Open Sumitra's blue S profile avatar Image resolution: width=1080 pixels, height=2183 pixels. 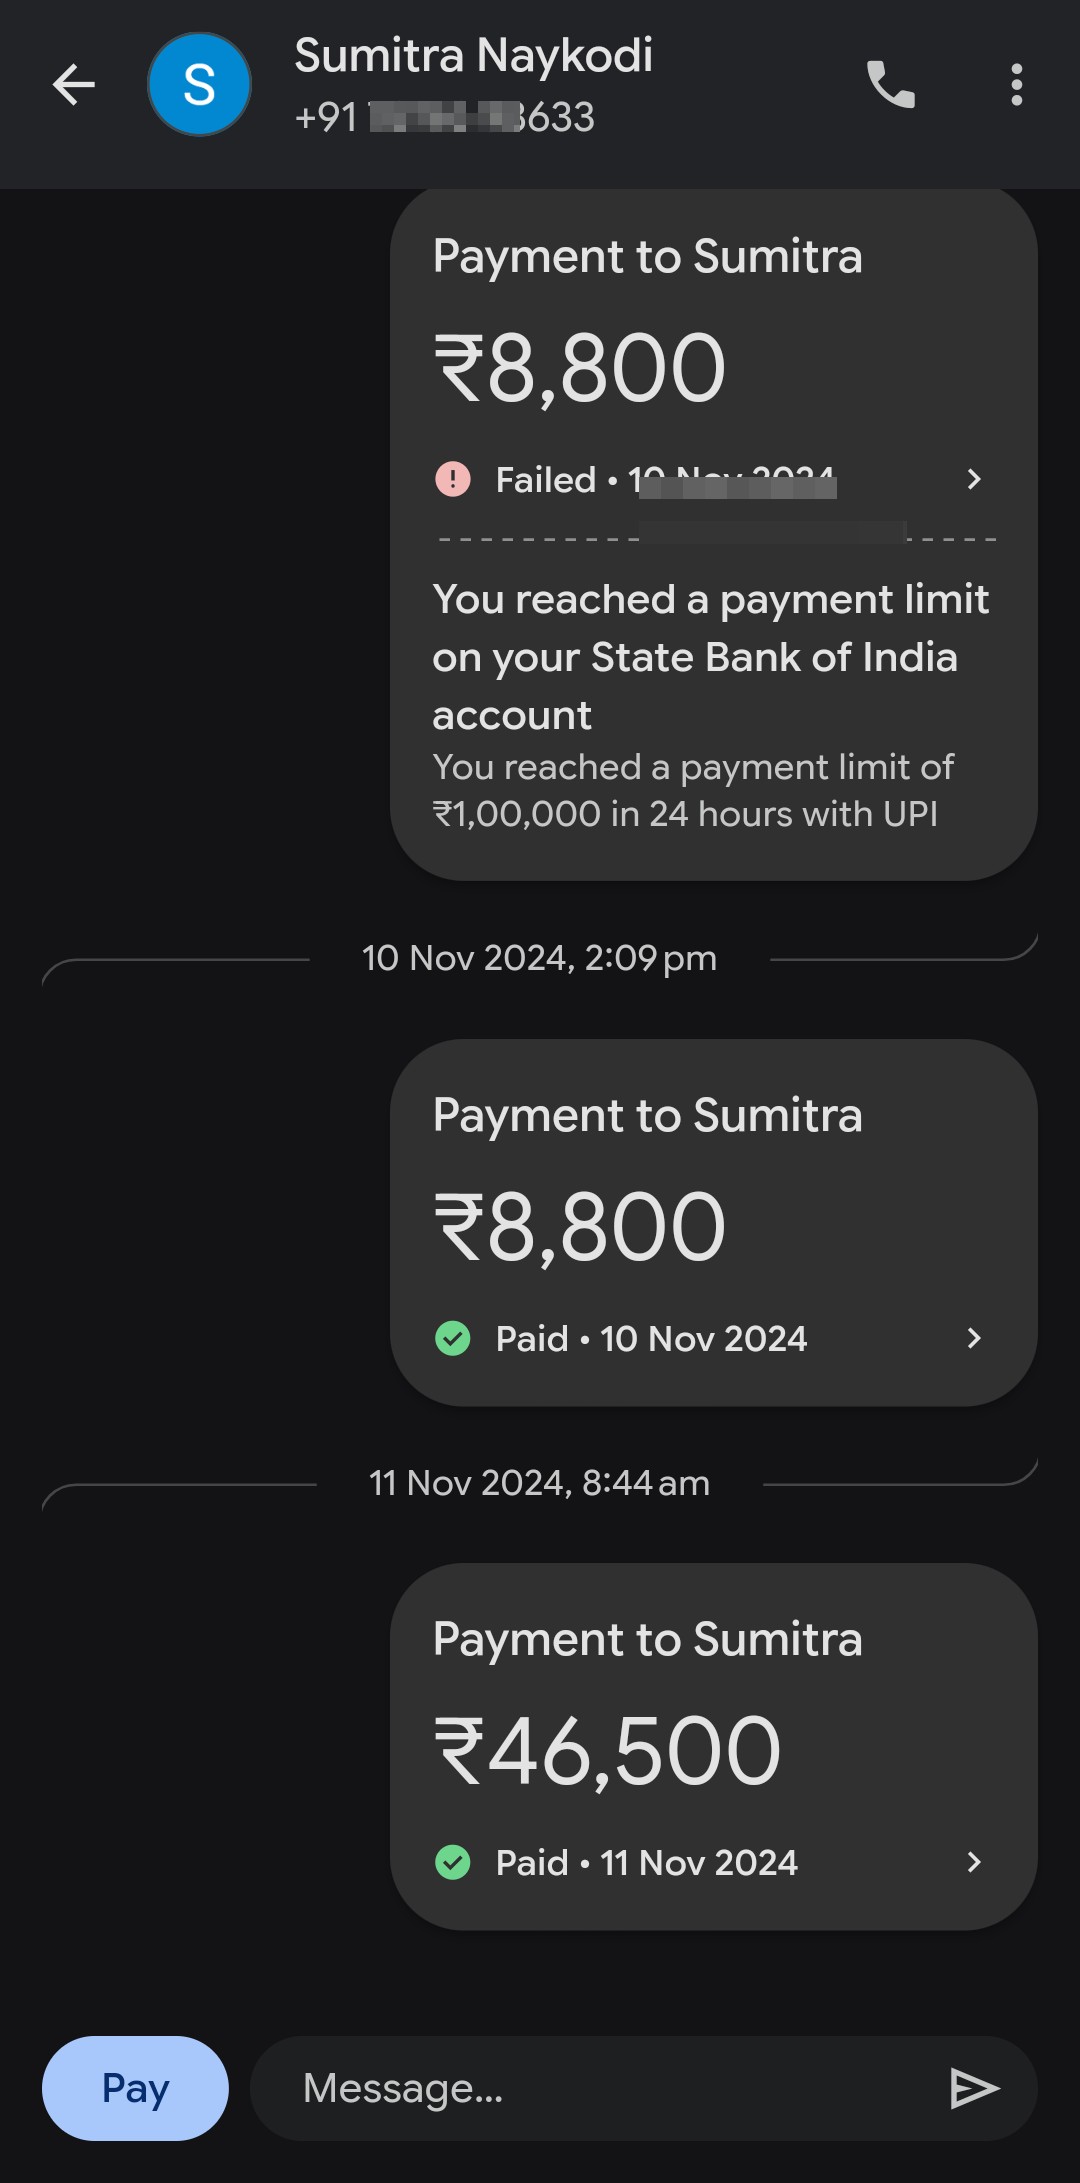(199, 85)
